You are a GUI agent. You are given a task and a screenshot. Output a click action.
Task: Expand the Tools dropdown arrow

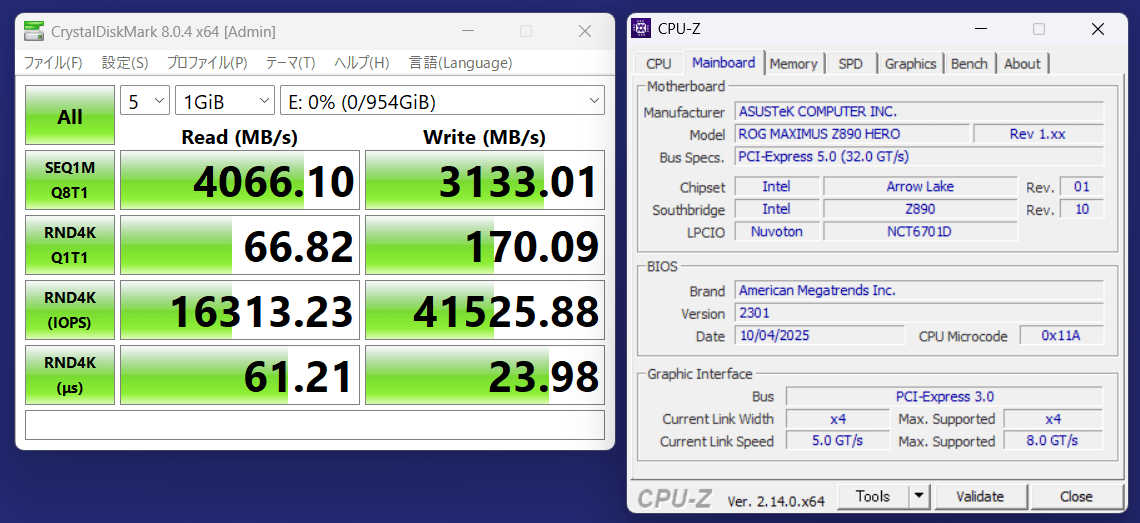click(919, 496)
